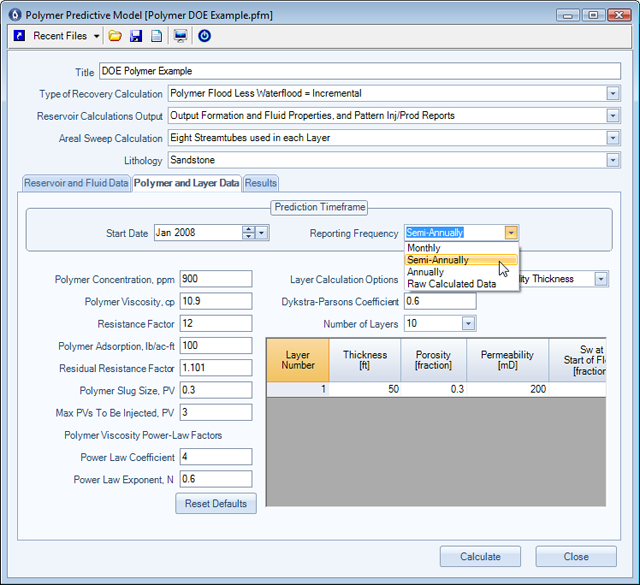
Task: Click the porosity cell value 0.3
Action: point(433,389)
